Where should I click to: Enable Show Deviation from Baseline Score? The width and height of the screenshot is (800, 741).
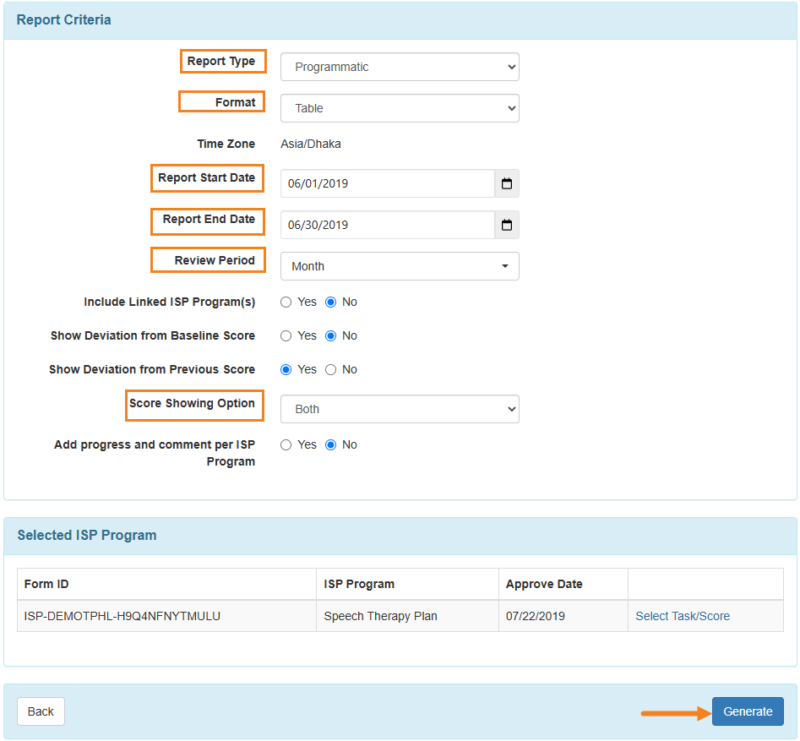[285, 336]
